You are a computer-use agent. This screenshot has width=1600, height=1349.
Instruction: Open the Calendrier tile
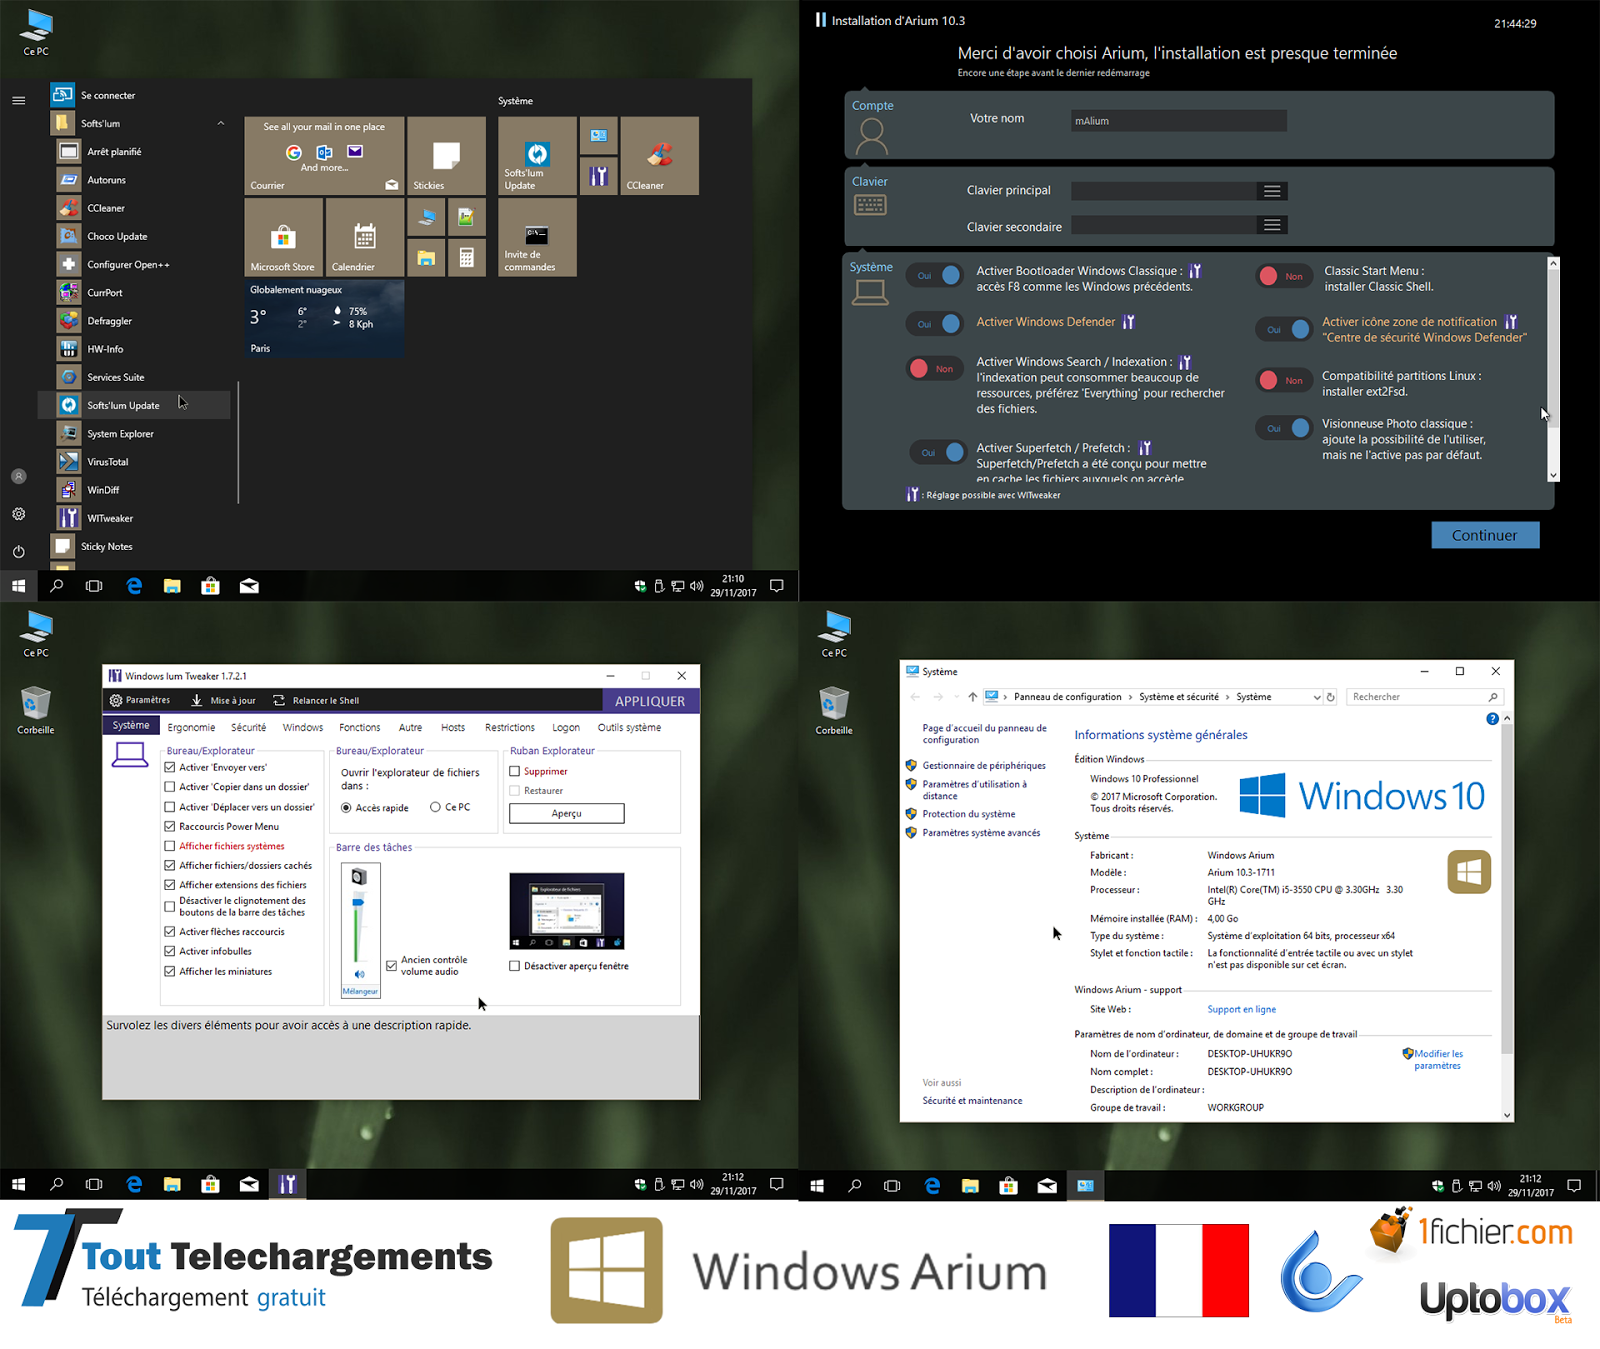click(365, 237)
